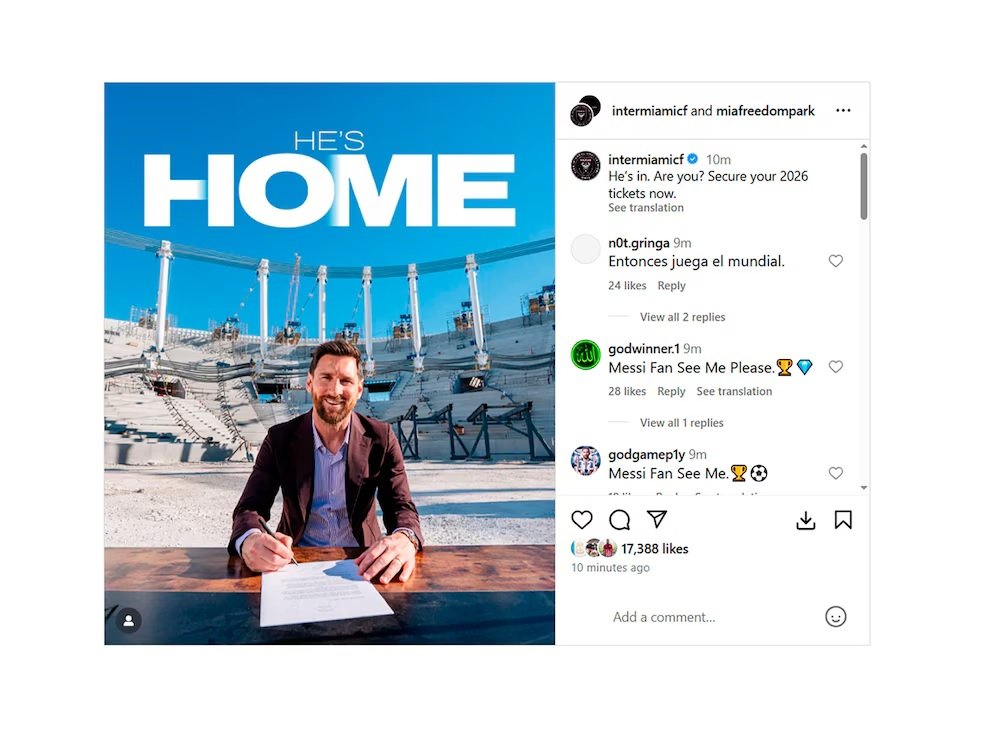Open miafreedompark profile in header
The width and height of the screenshot is (992, 730).
pos(765,111)
